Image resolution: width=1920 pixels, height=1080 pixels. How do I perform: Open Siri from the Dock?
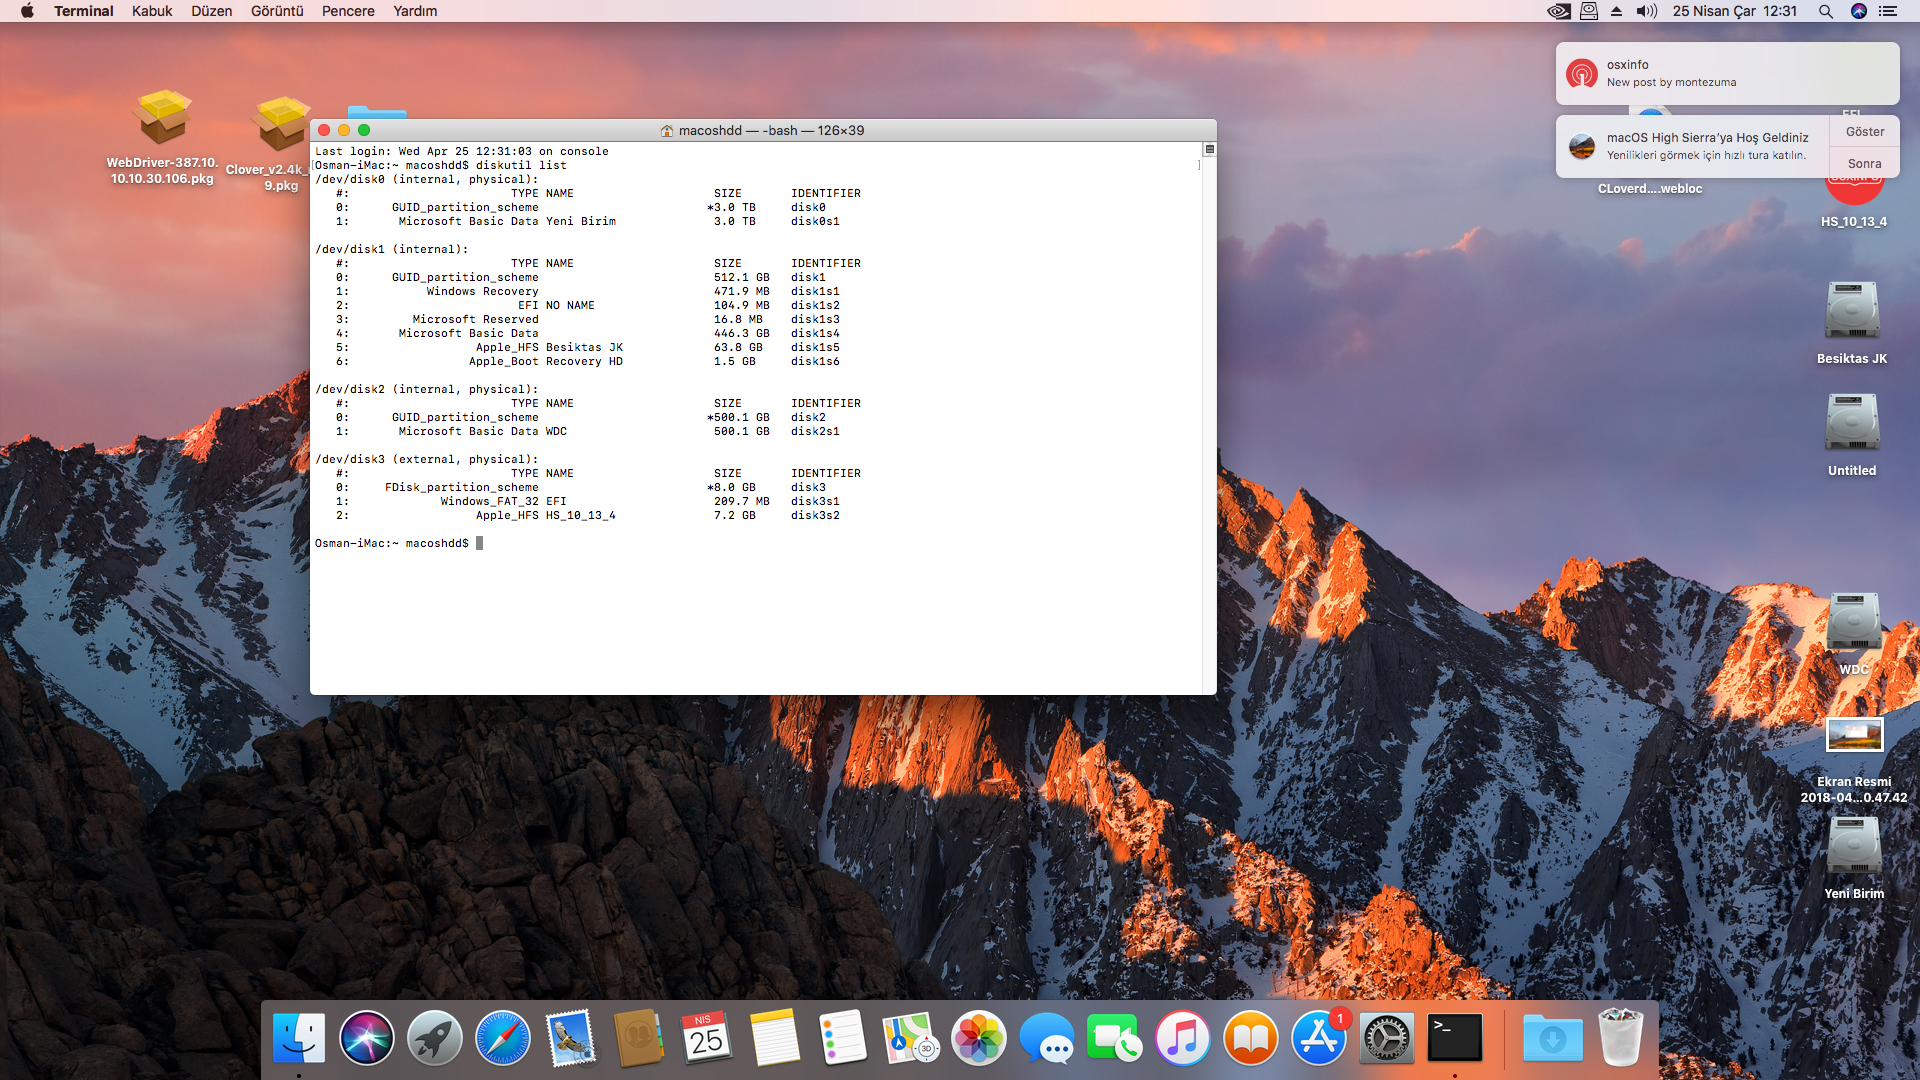click(x=366, y=1038)
